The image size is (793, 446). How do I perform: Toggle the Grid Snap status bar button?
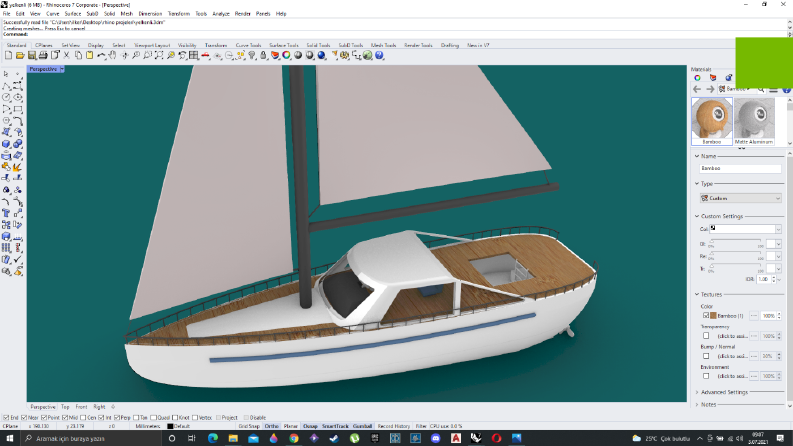[x=249, y=426]
